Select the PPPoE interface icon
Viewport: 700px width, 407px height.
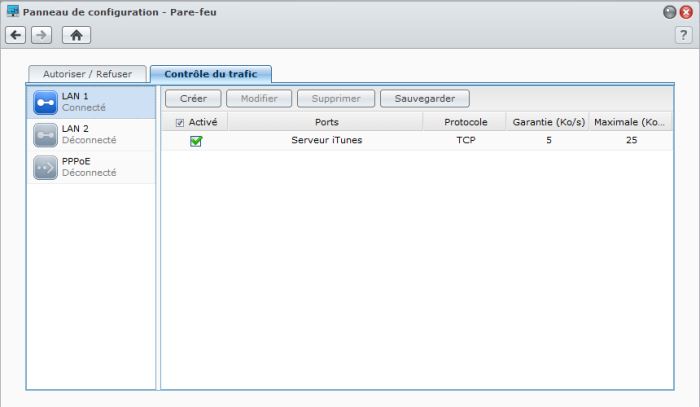[x=46, y=168]
